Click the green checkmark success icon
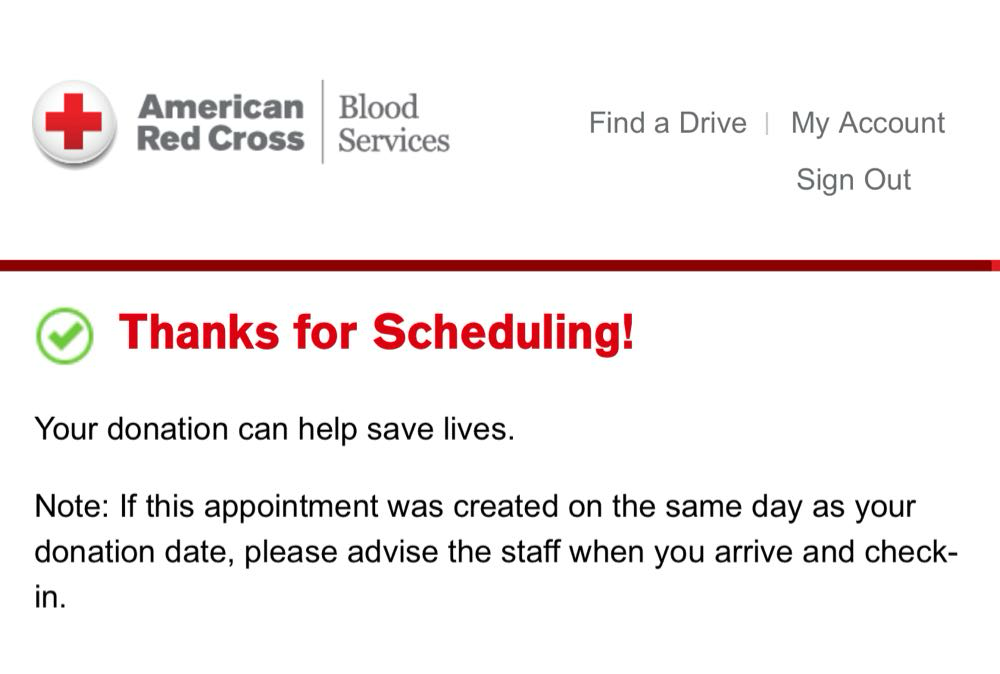This screenshot has width=1000, height=674. coord(64,334)
